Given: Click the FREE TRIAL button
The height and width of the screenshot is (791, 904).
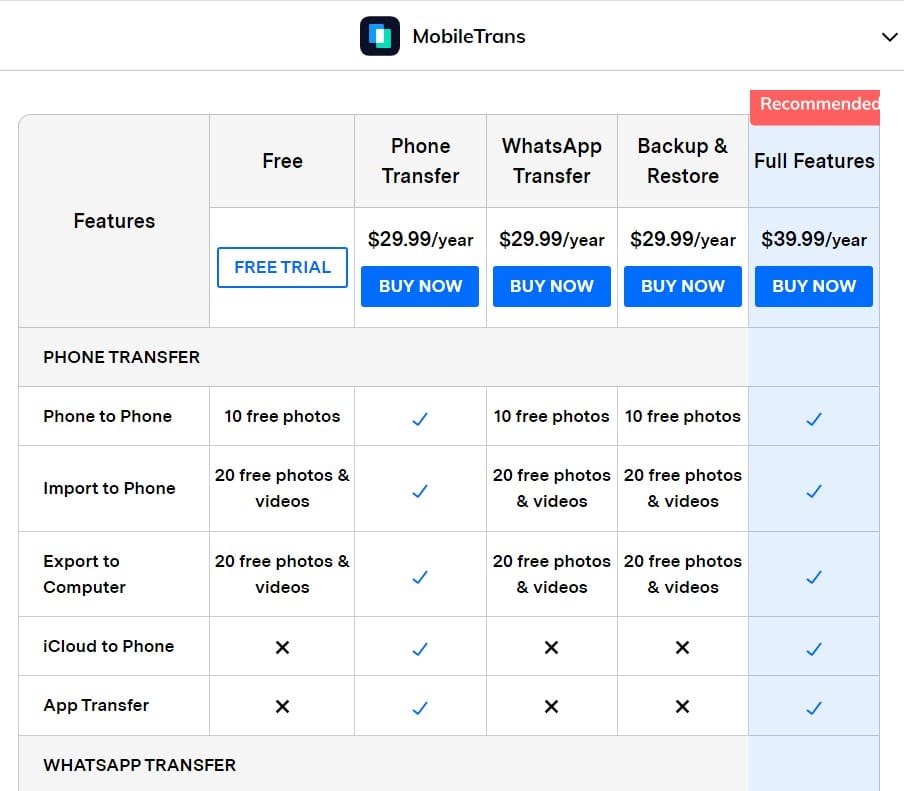Looking at the screenshot, I should pyautogui.click(x=282, y=267).
